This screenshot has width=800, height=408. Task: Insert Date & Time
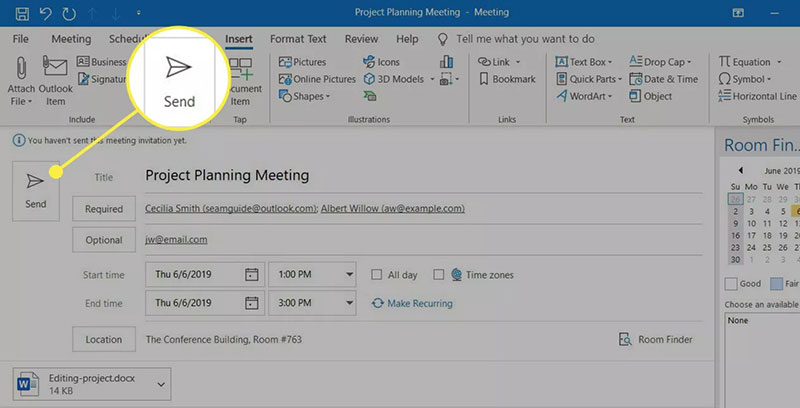tap(663, 79)
